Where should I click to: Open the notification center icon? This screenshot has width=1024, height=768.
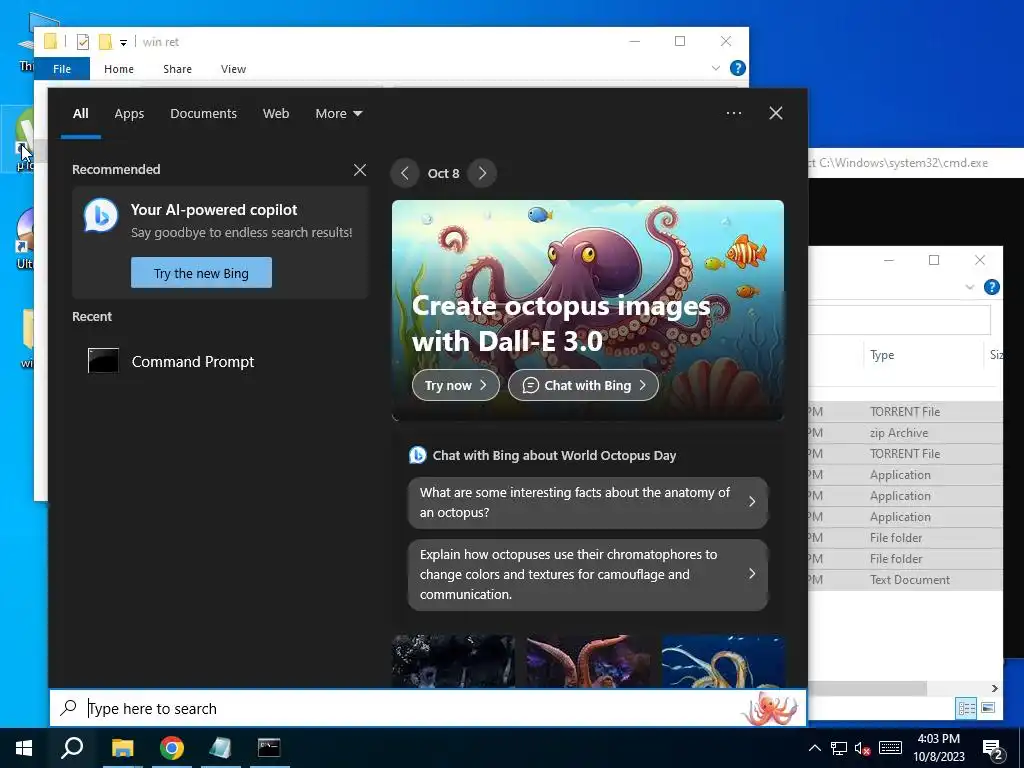click(993, 749)
